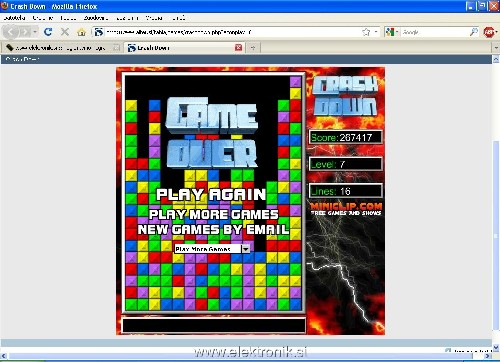
Task: Click the Lines: 16 display
Action: pos(346,191)
